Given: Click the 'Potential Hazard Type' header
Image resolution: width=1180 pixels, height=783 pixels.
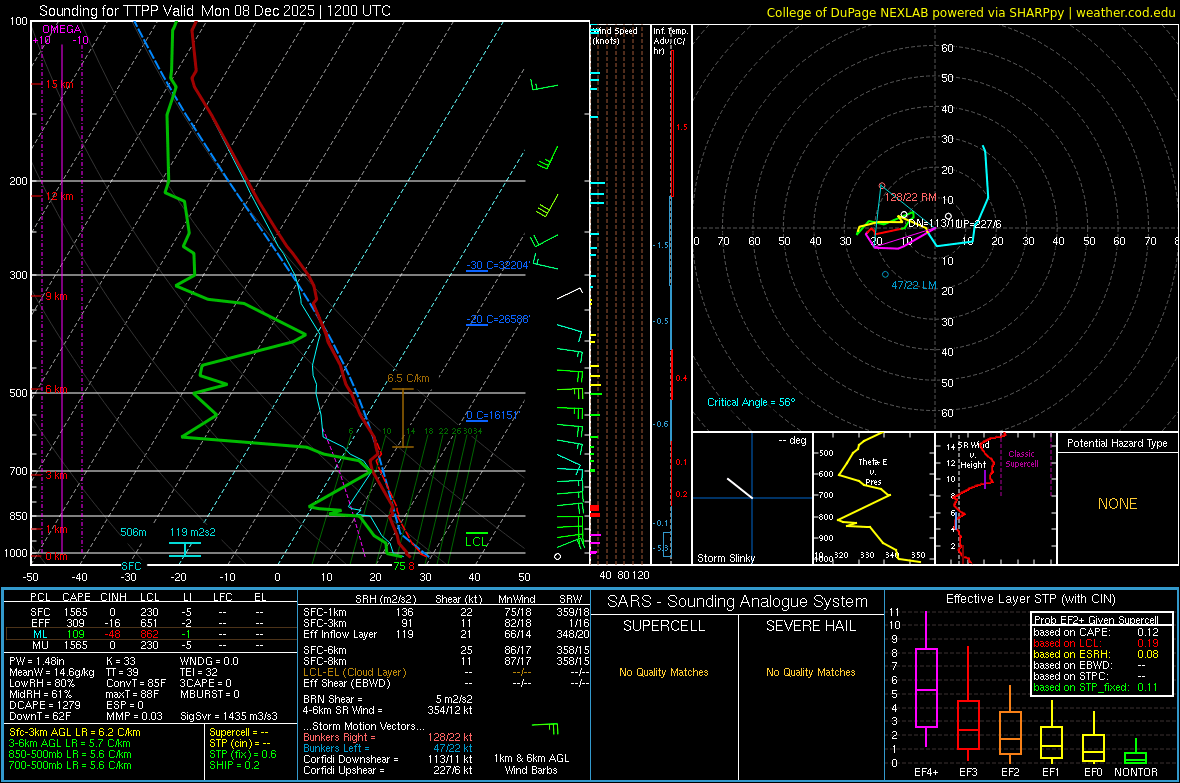Looking at the screenshot, I should click(1117, 443).
